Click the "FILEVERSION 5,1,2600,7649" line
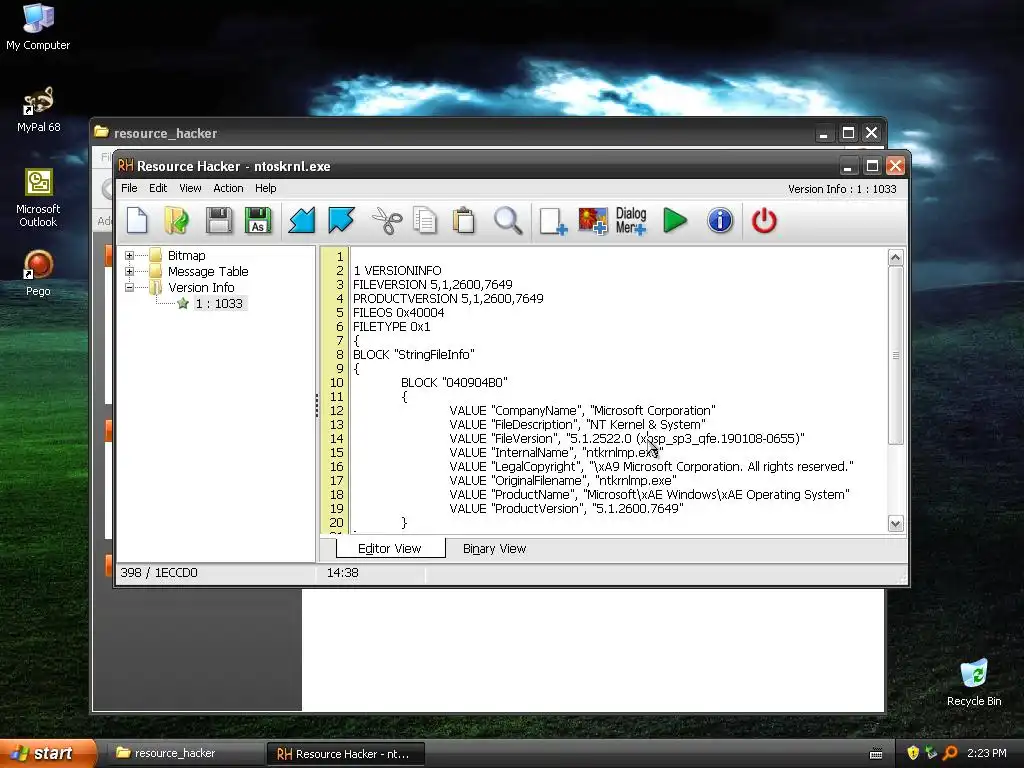This screenshot has height=768, width=1024. [432, 284]
